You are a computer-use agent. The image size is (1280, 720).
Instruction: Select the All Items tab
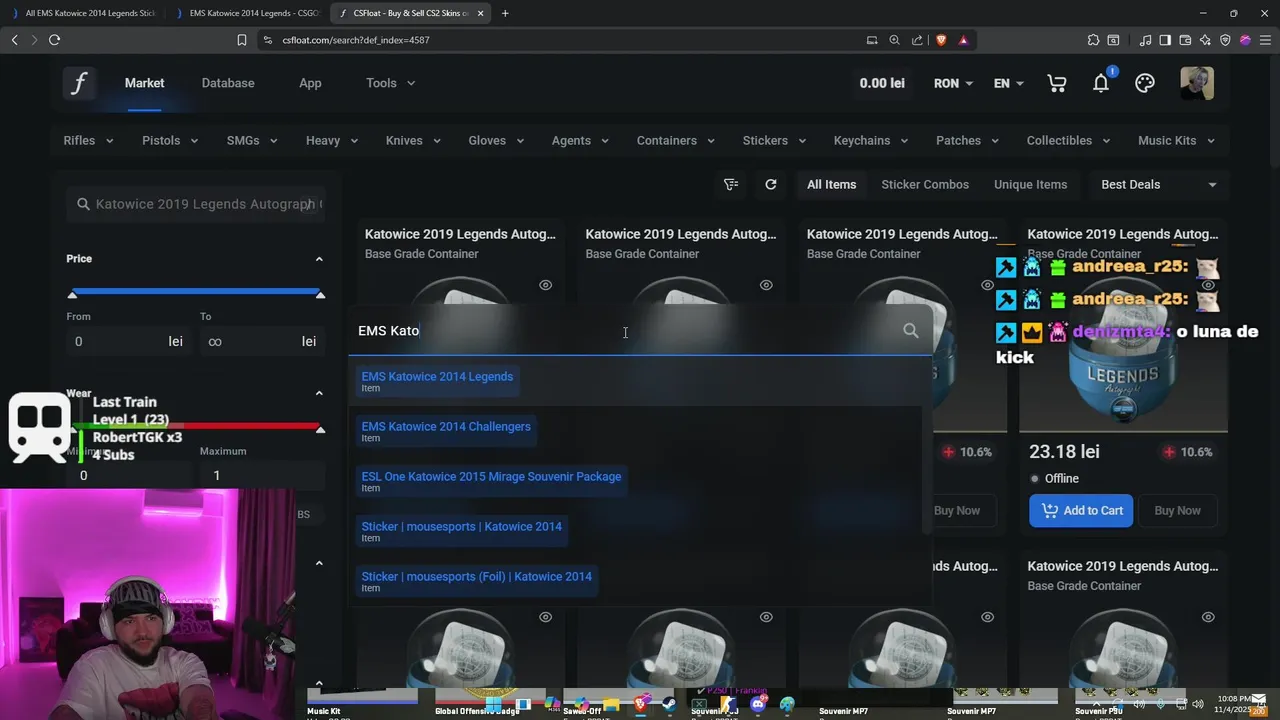click(x=832, y=184)
